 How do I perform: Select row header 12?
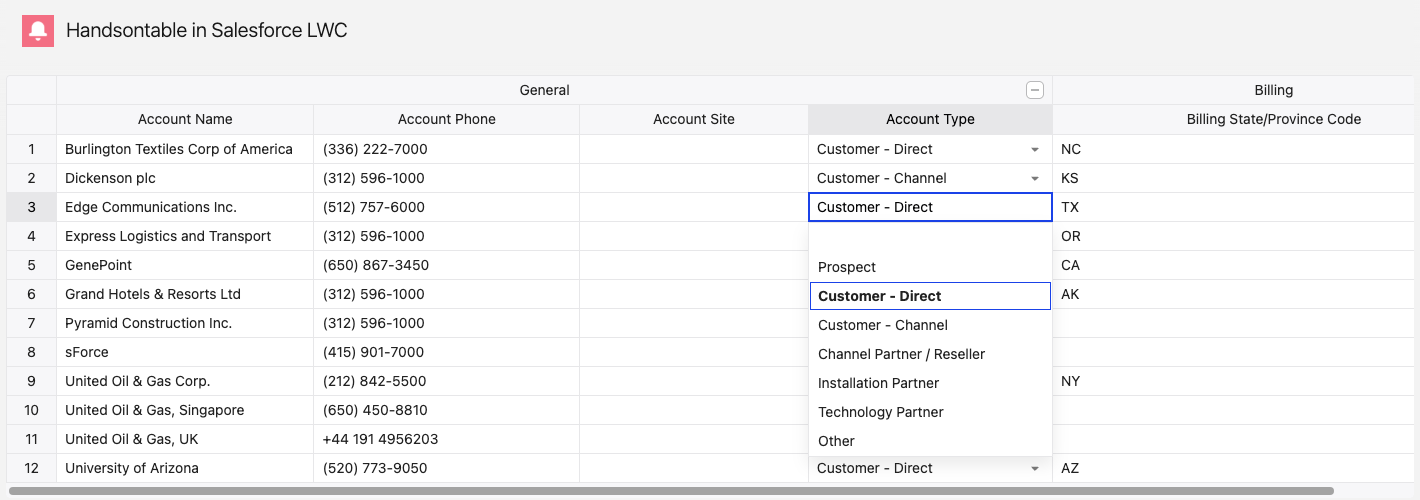[x=31, y=468]
